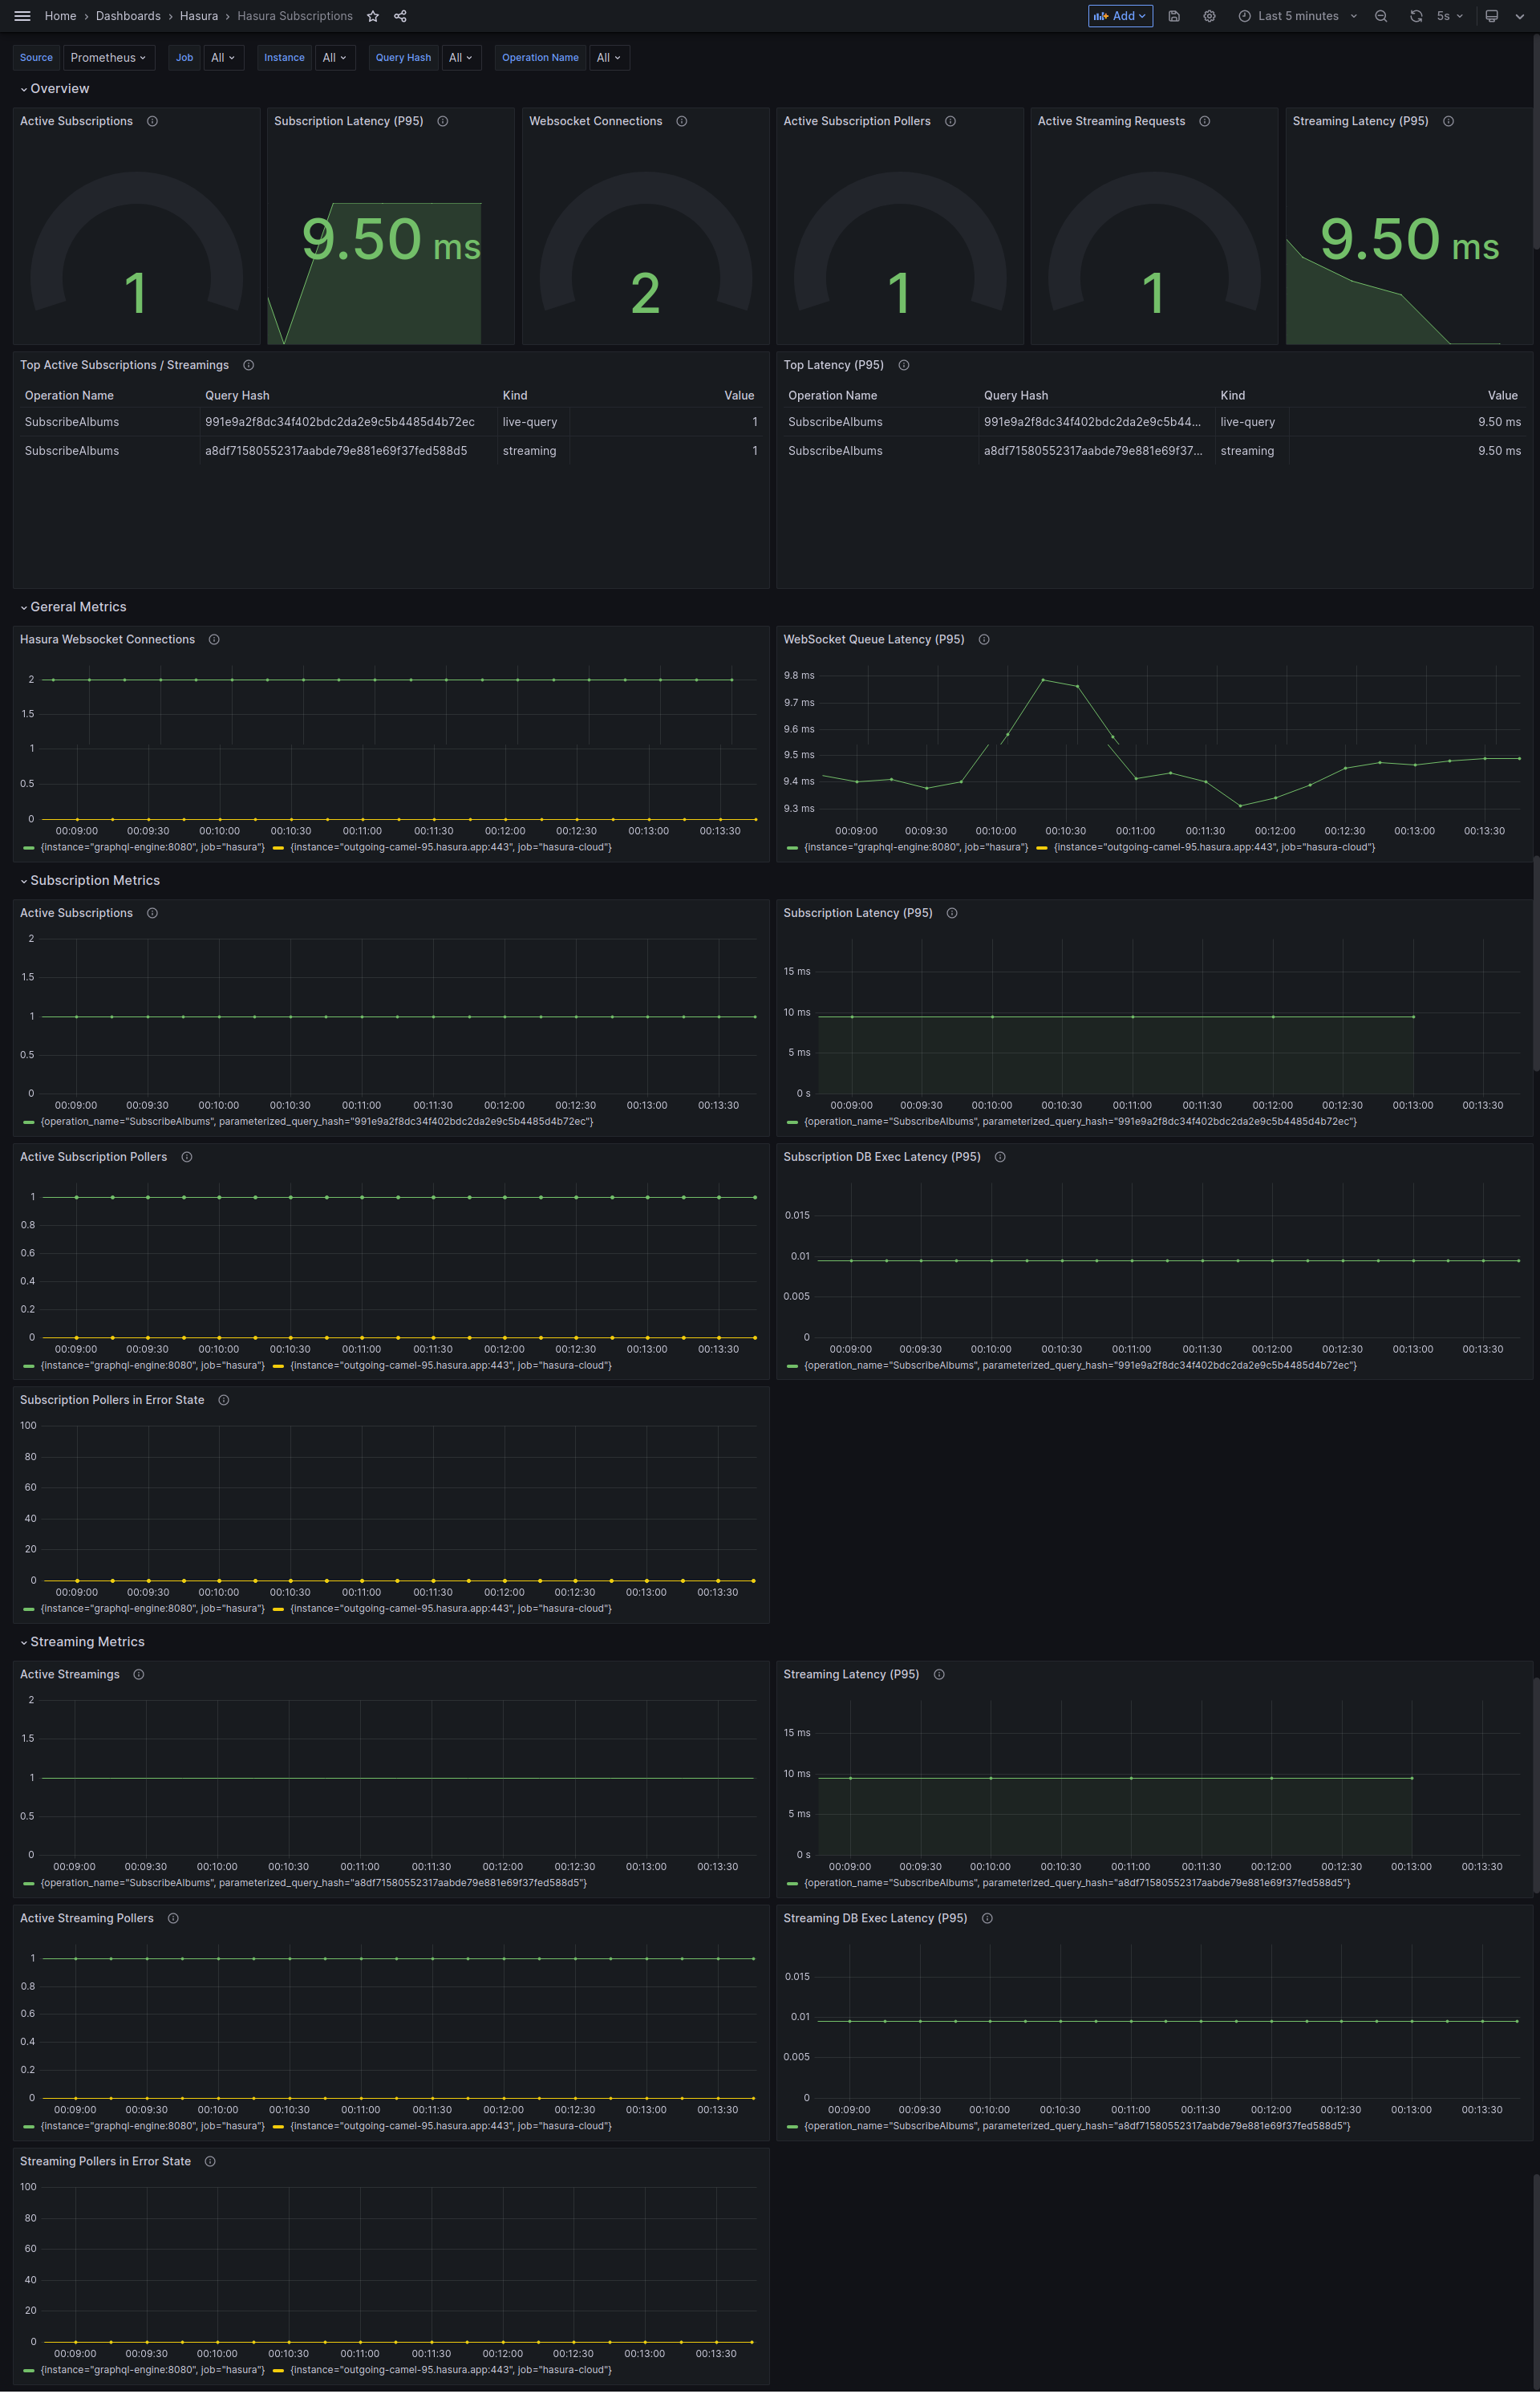Open the Subscription Latency (P95) graph panel title
The image size is (1540, 2394).
pos(858,913)
